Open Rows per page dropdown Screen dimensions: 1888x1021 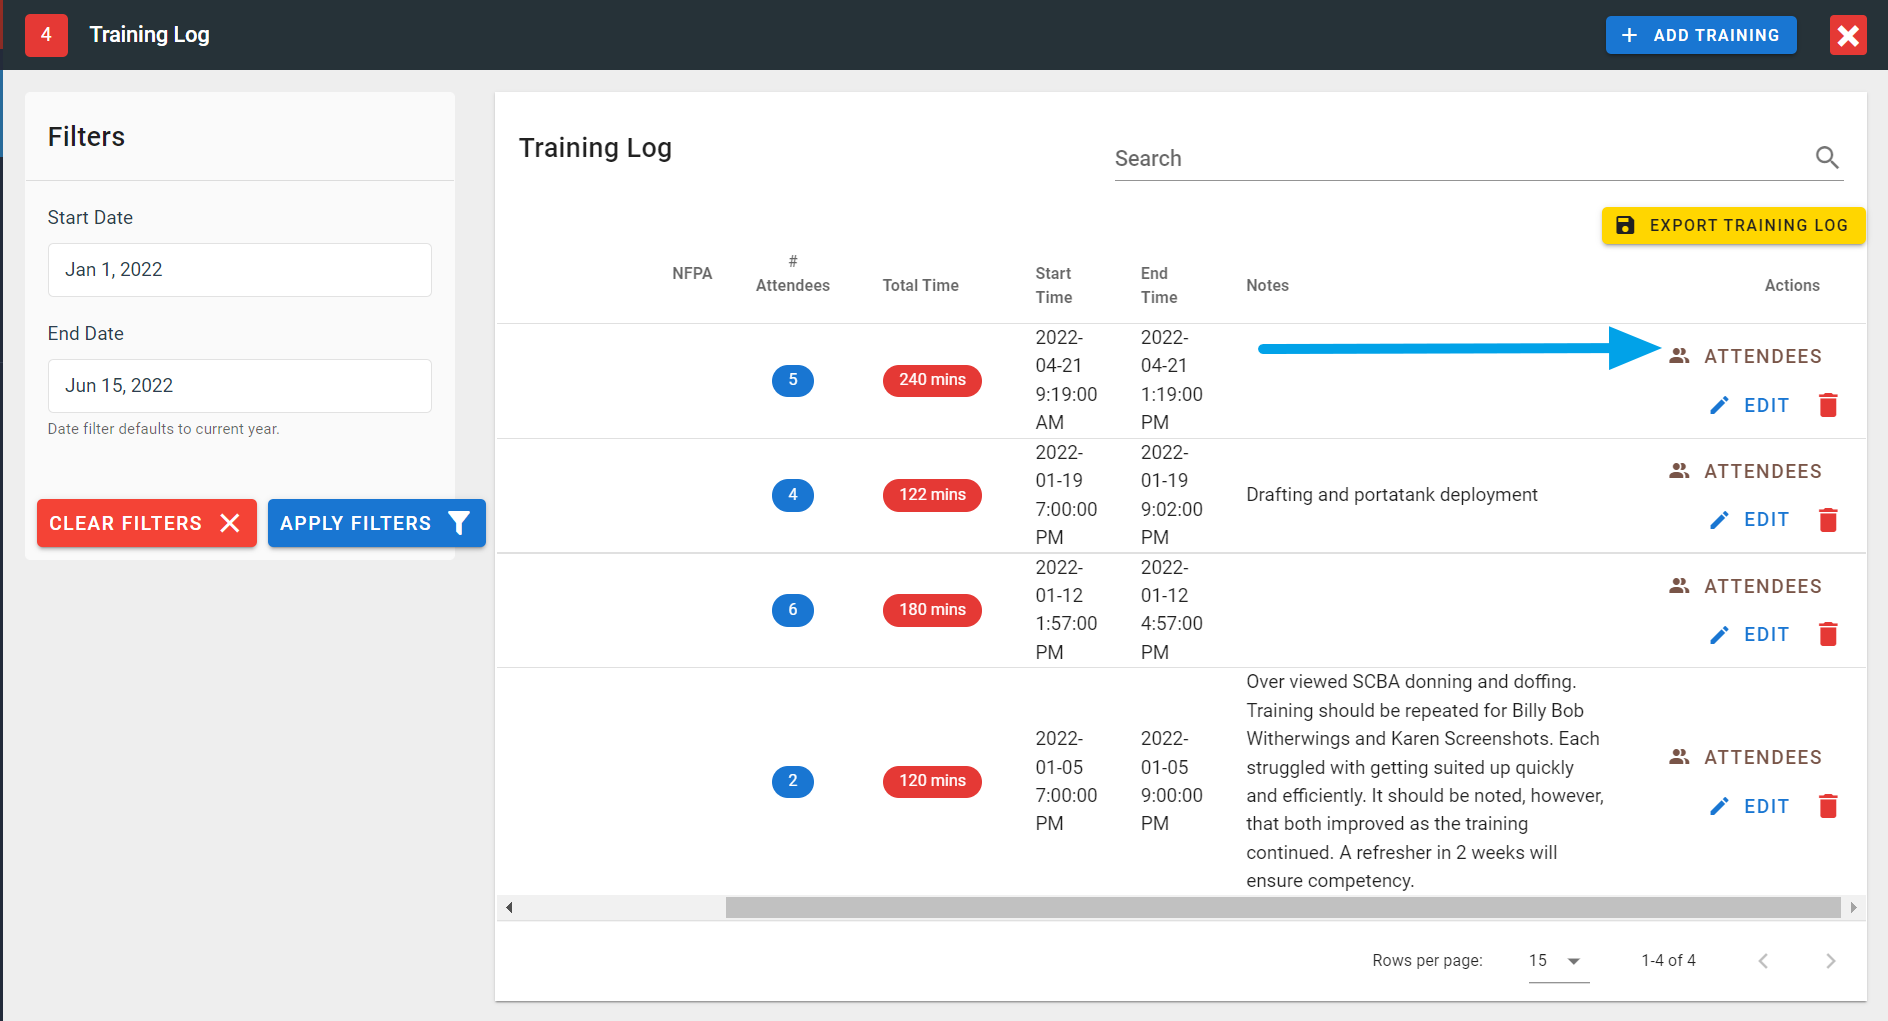pos(1558,961)
